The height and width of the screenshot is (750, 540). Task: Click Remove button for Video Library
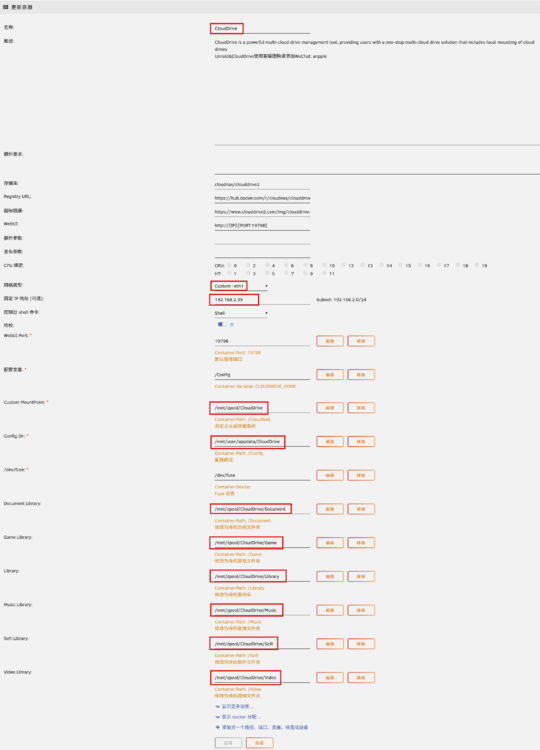(361, 678)
